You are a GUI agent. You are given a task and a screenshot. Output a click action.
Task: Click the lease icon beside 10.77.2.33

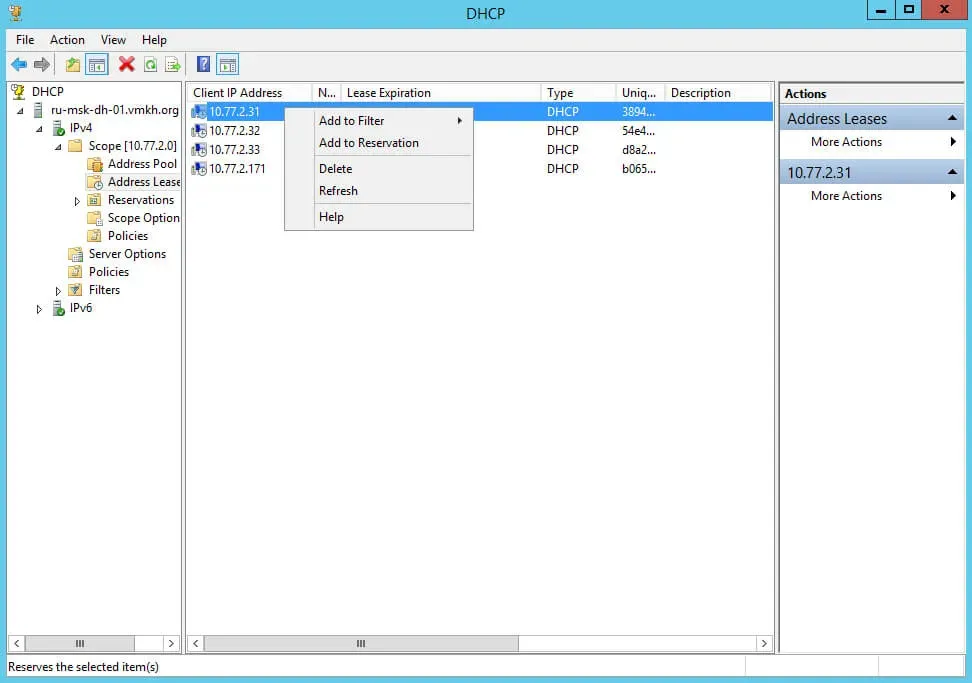point(199,150)
